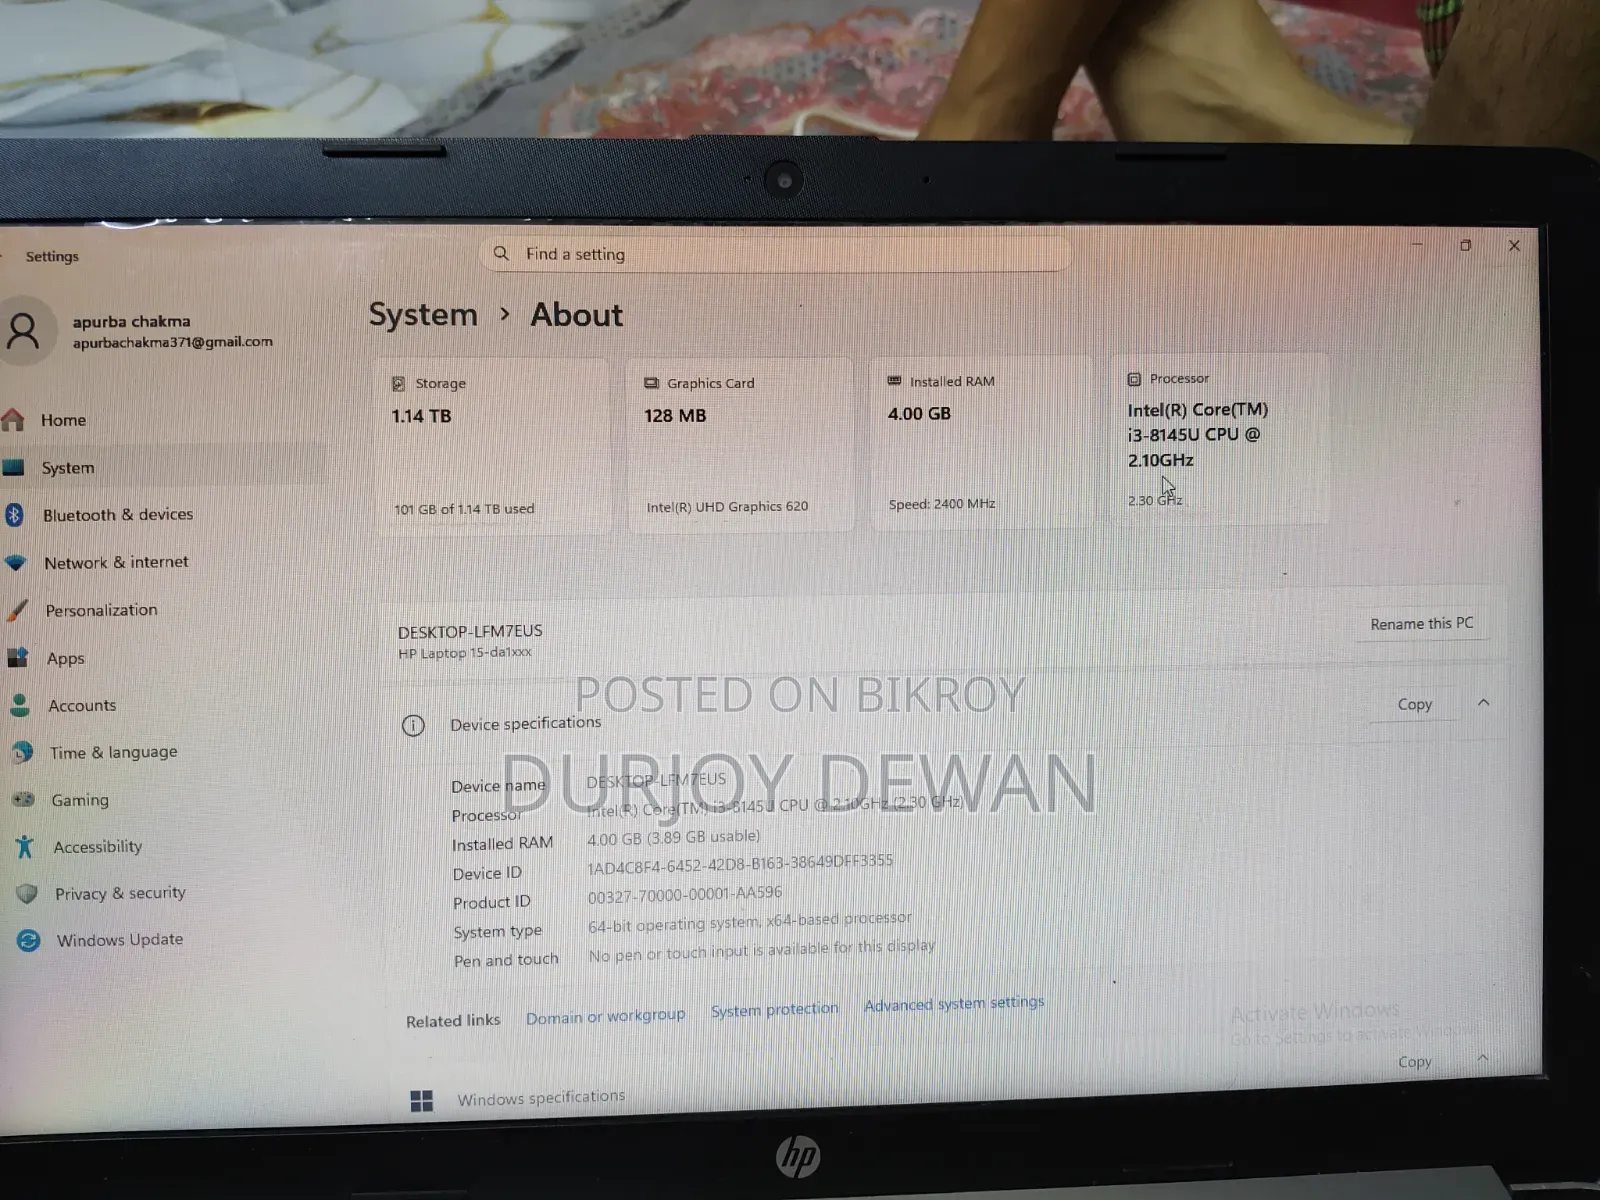Copy the device specifications
This screenshot has height=1200, width=1600.
[1414, 704]
